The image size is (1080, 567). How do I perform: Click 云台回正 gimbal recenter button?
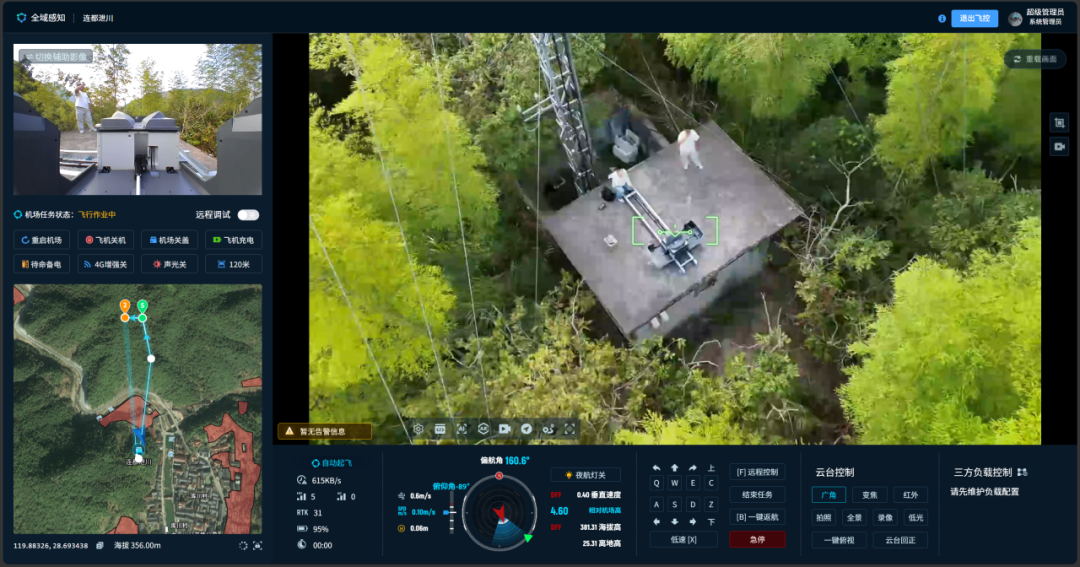point(900,540)
